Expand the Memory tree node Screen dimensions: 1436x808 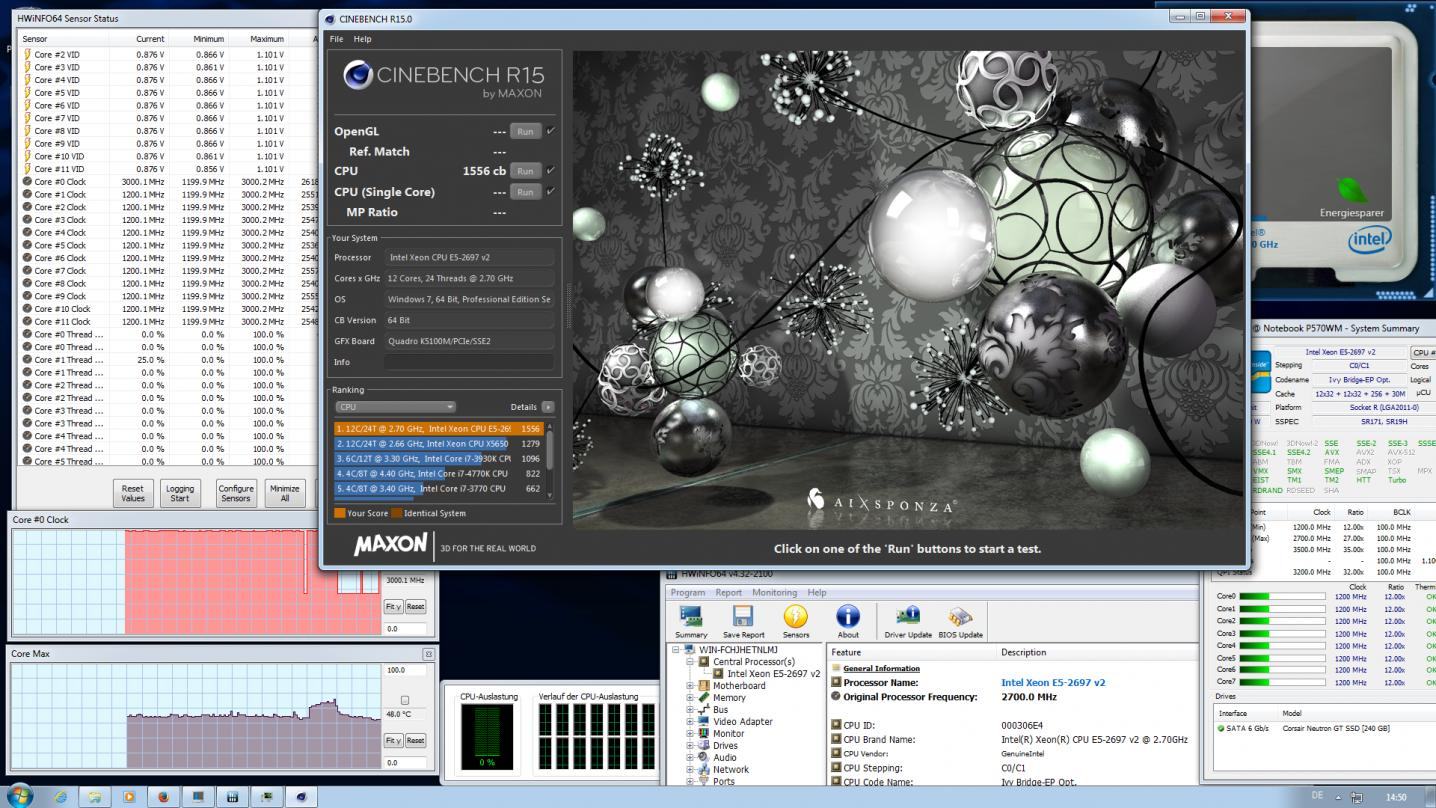tap(690, 698)
